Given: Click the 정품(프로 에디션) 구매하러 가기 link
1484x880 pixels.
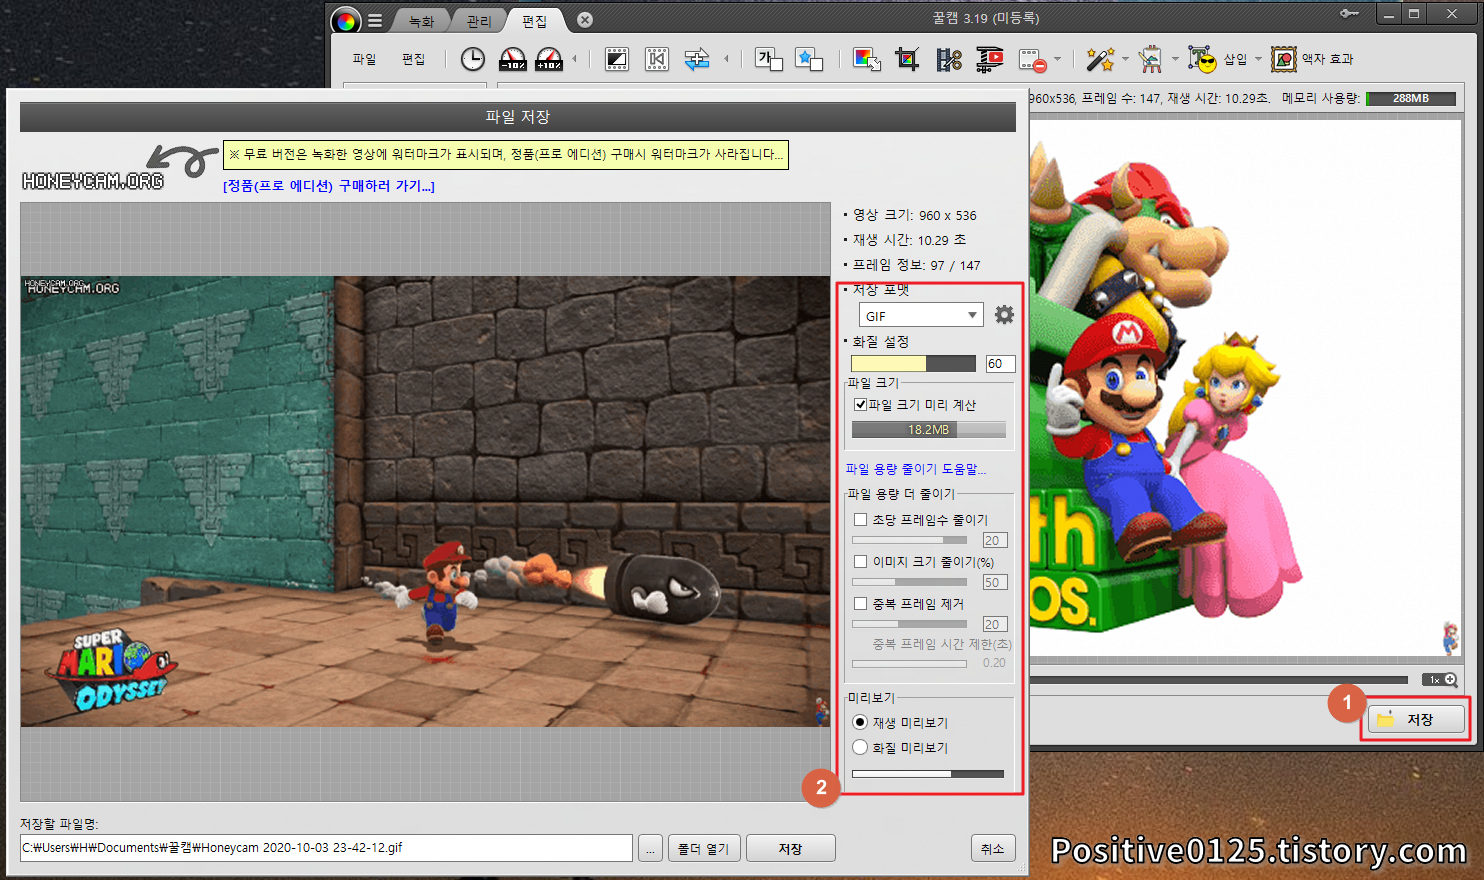Looking at the screenshot, I should [329, 186].
